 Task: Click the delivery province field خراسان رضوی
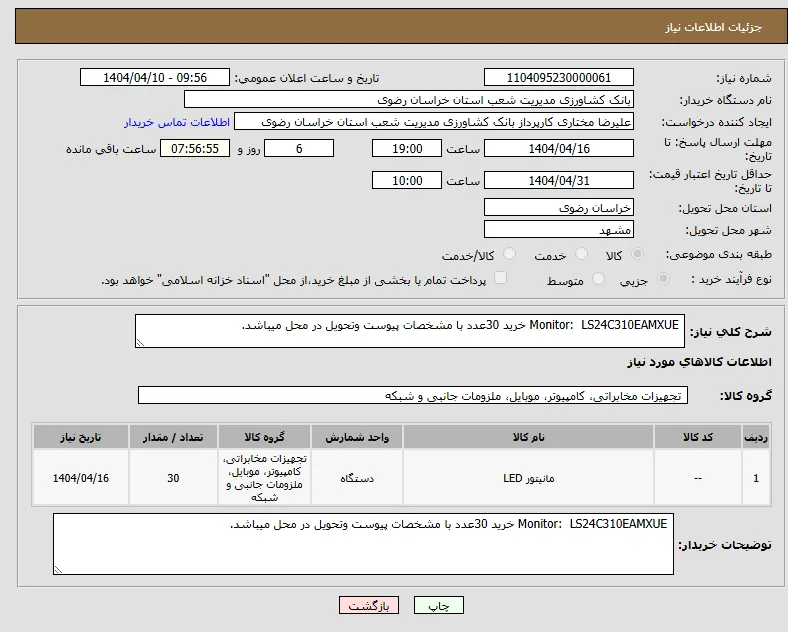click(559, 207)
